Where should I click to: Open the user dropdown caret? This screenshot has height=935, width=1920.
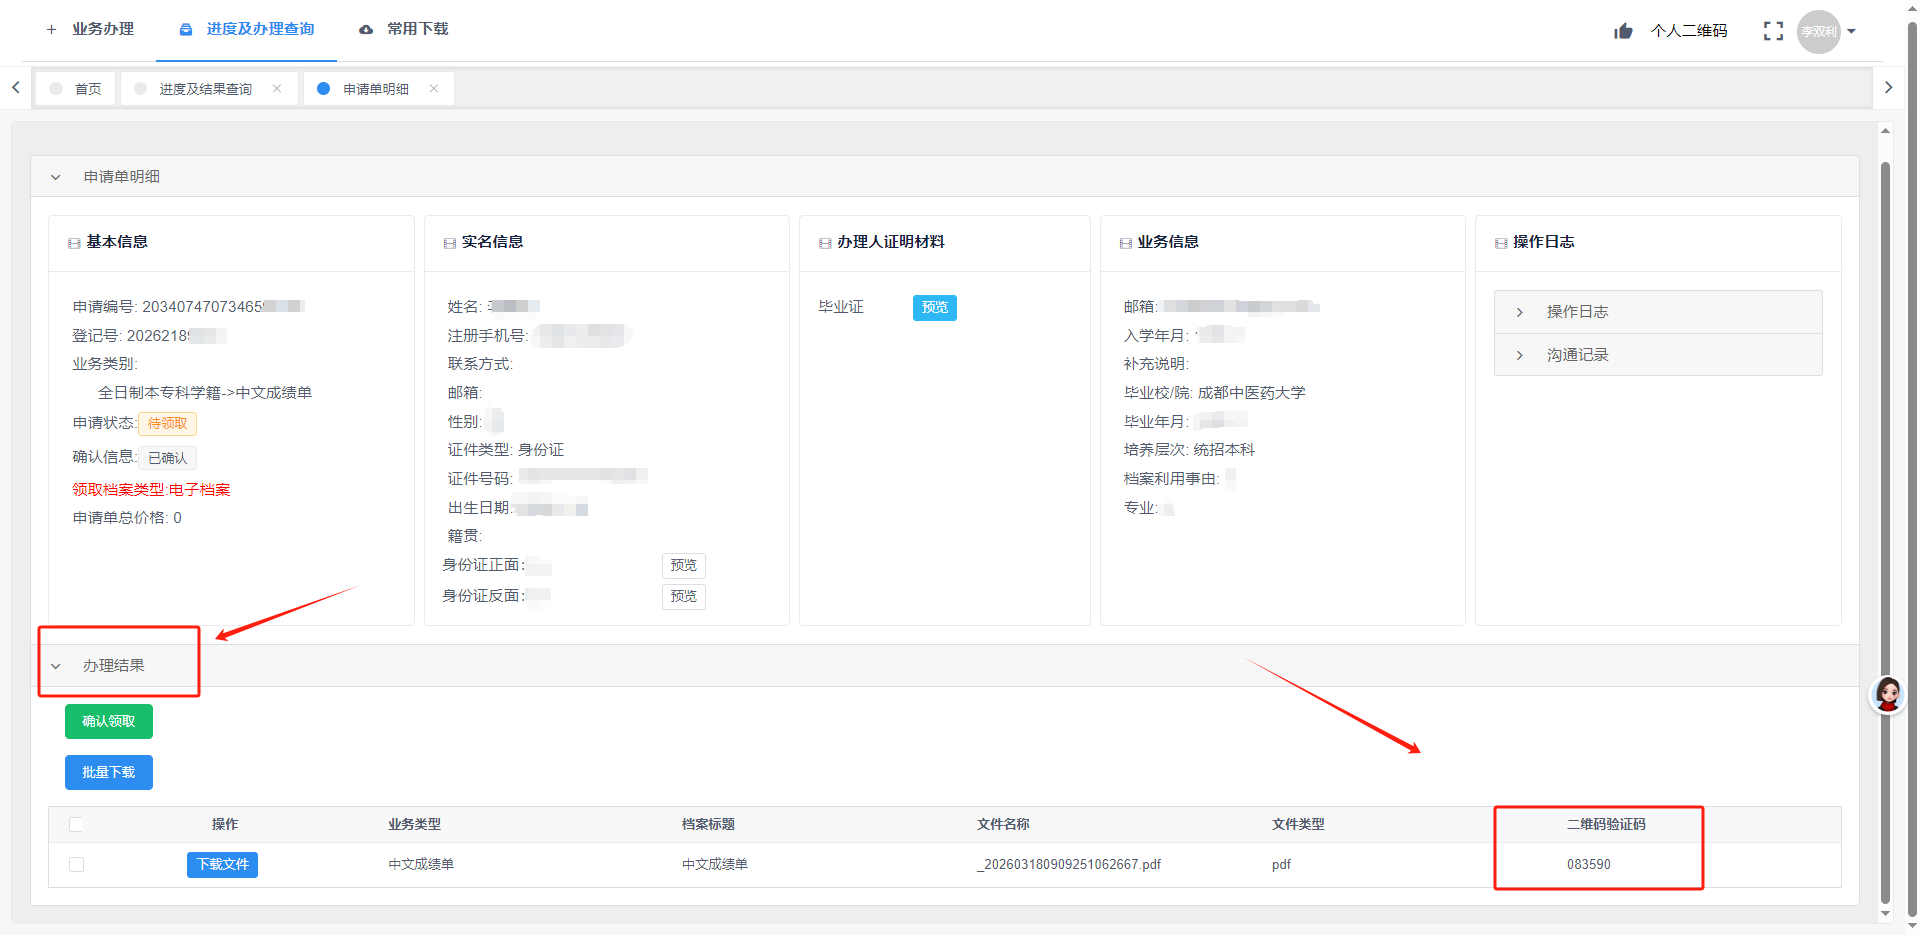coord(1852,31)
